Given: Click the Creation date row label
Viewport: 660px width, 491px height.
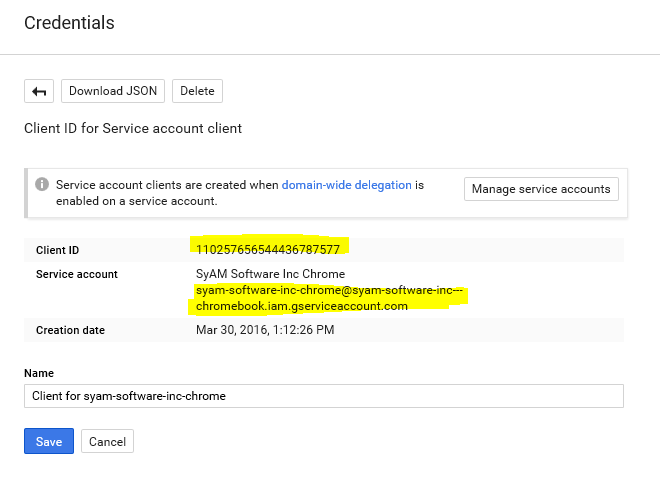Looking at the screenshot, I should click(70, 330).
